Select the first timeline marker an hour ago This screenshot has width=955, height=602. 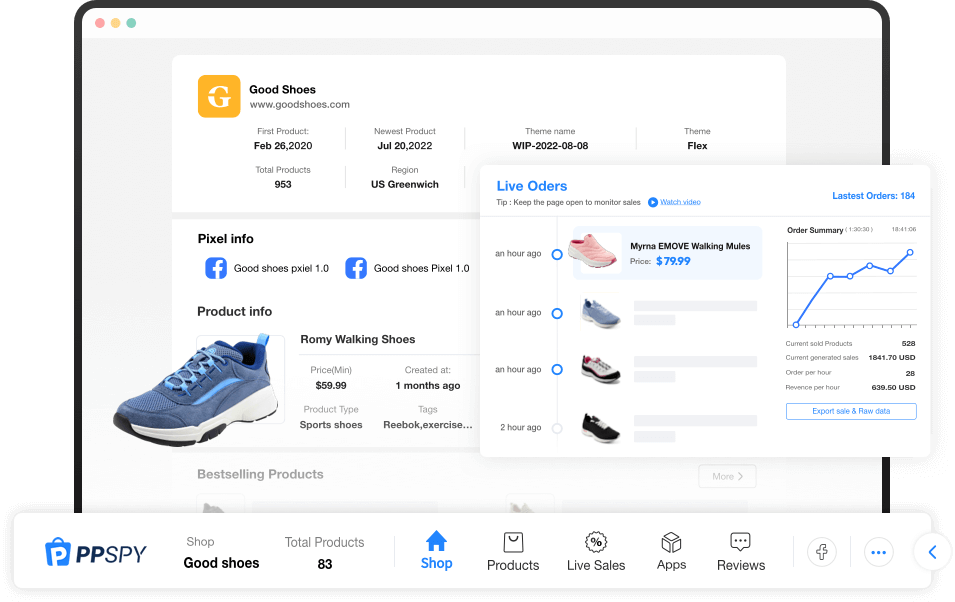coord(557,254)
